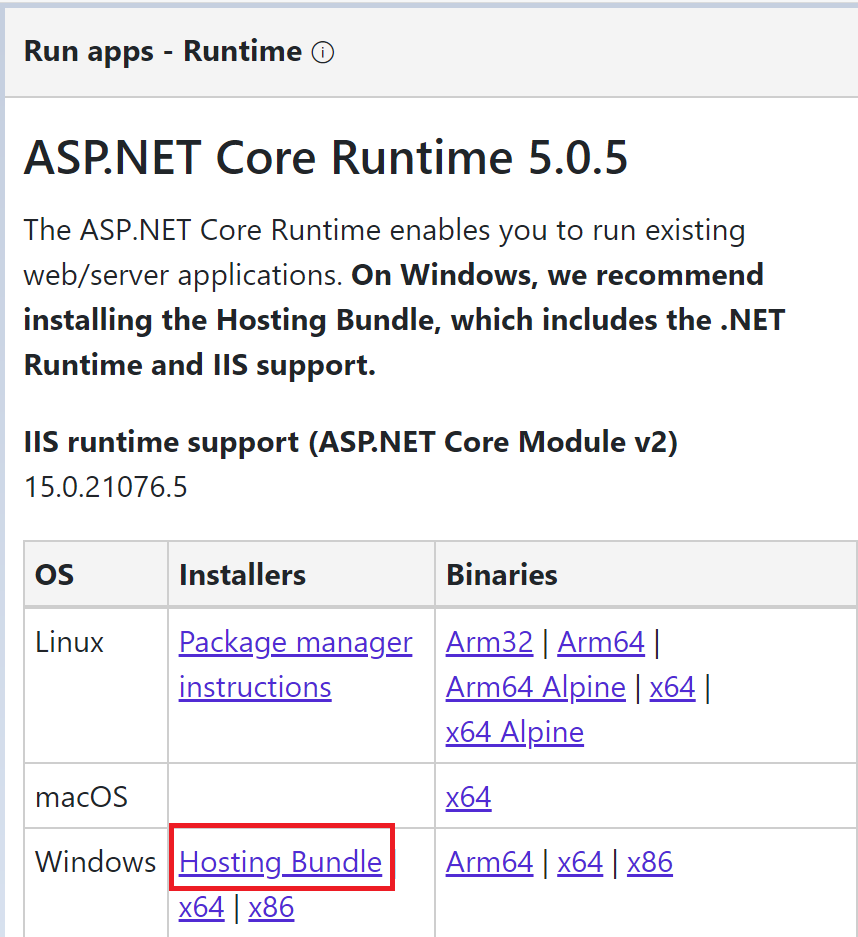Download the Linux Arm64 binaries
Viewport: 858px width, 937px height.
coord(601,642)
